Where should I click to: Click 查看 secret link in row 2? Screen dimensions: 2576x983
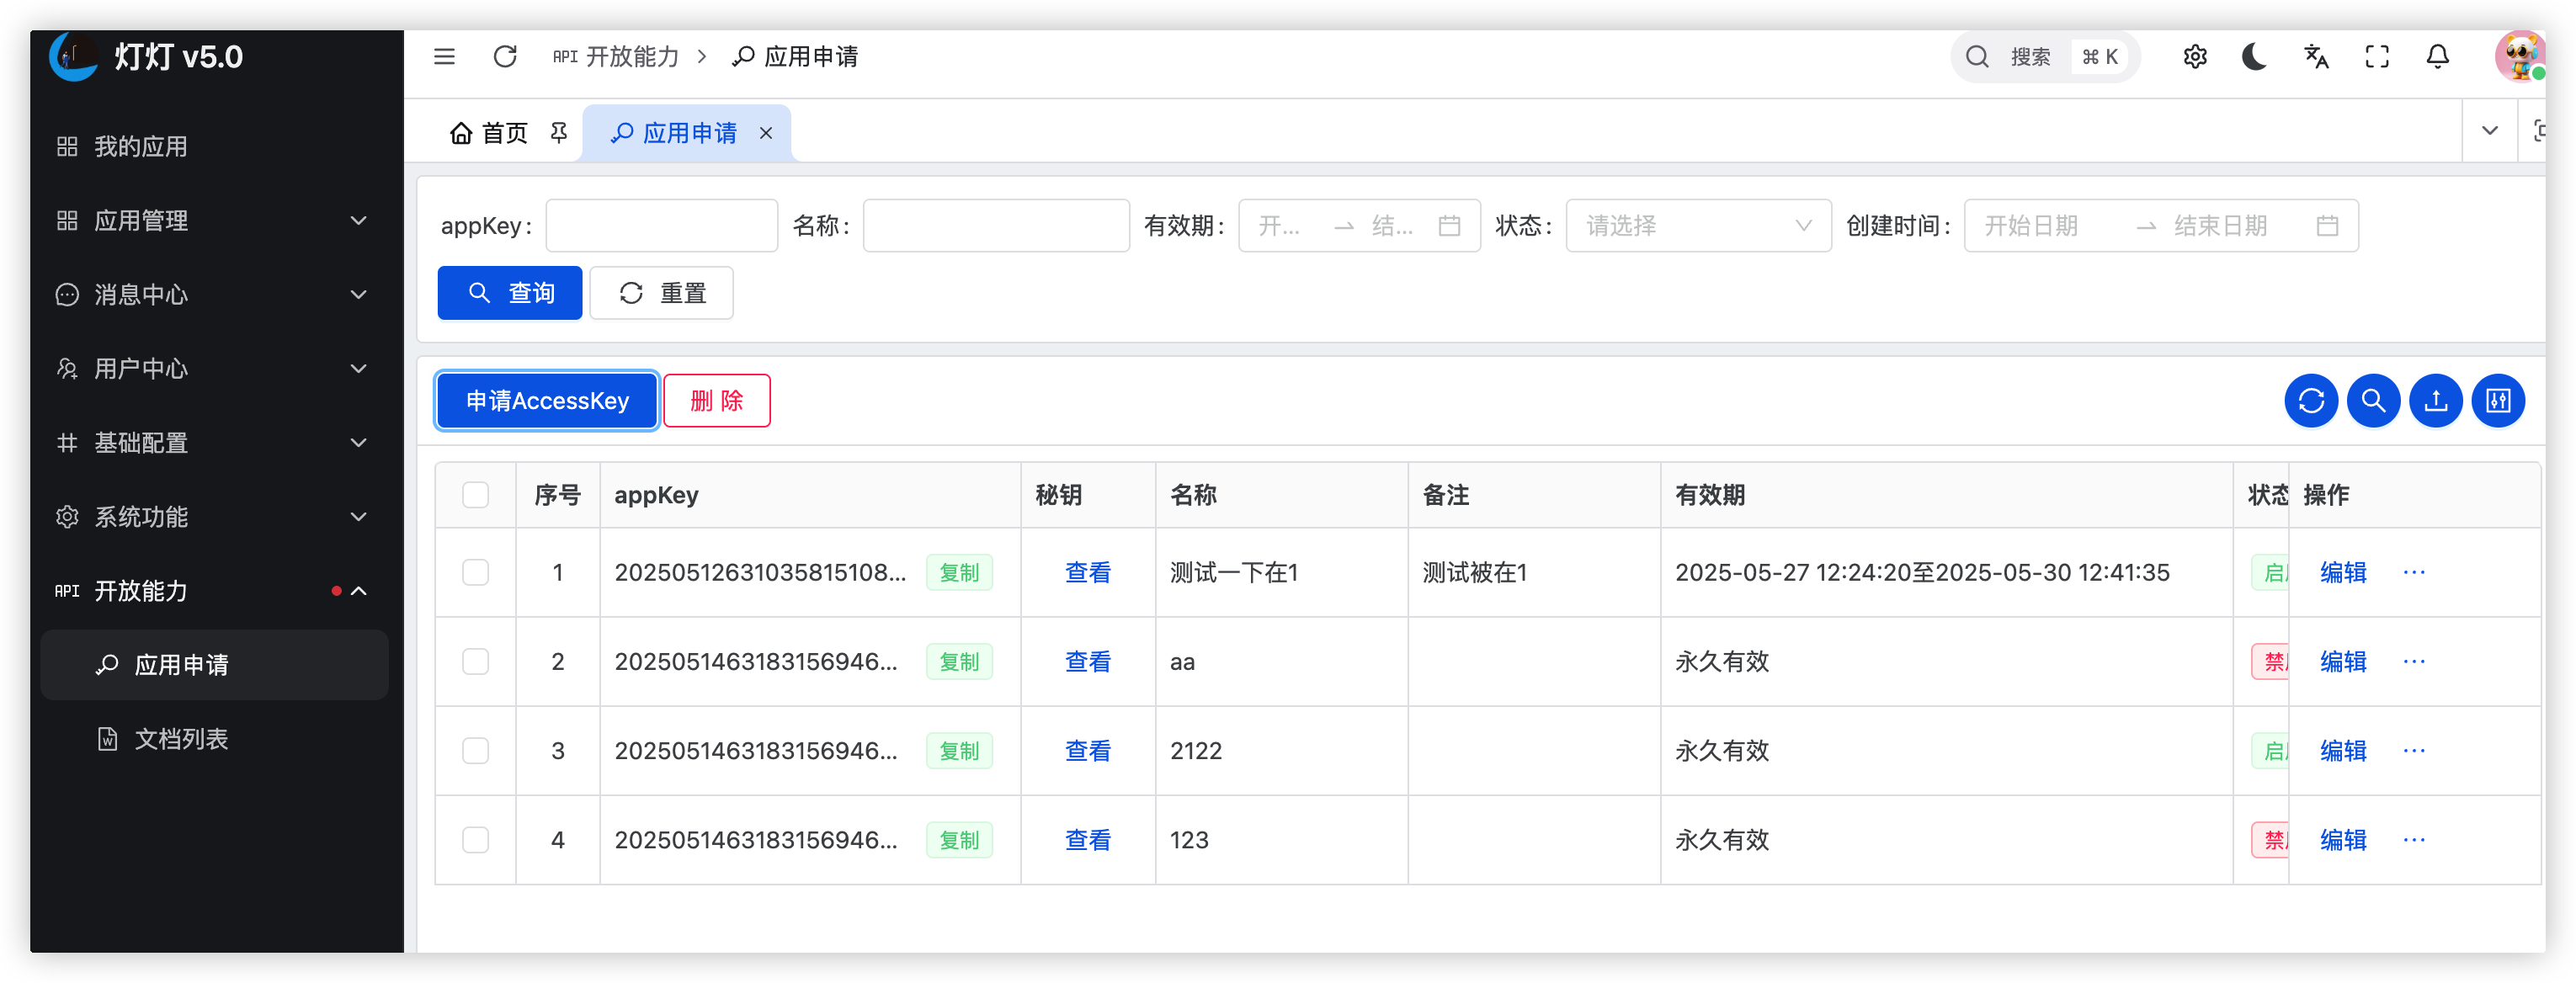[1087, 662]
